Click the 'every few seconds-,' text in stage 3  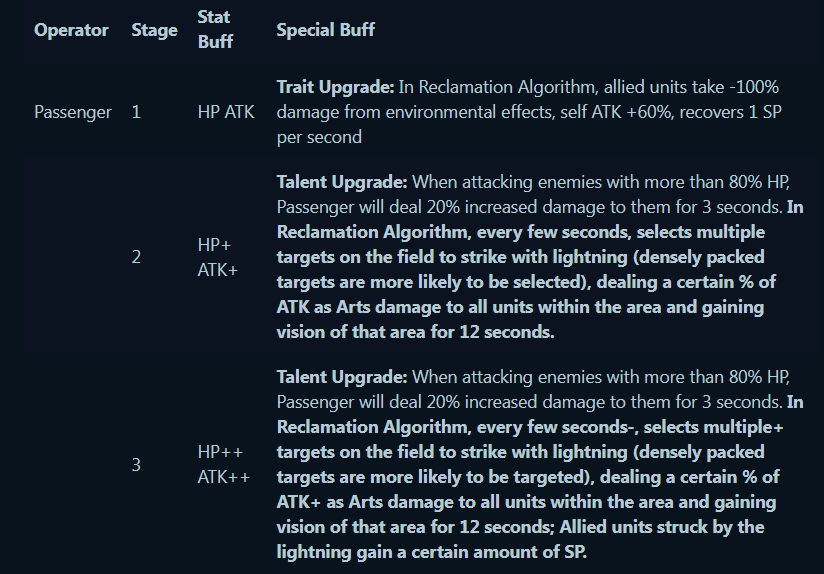point(557,427)
